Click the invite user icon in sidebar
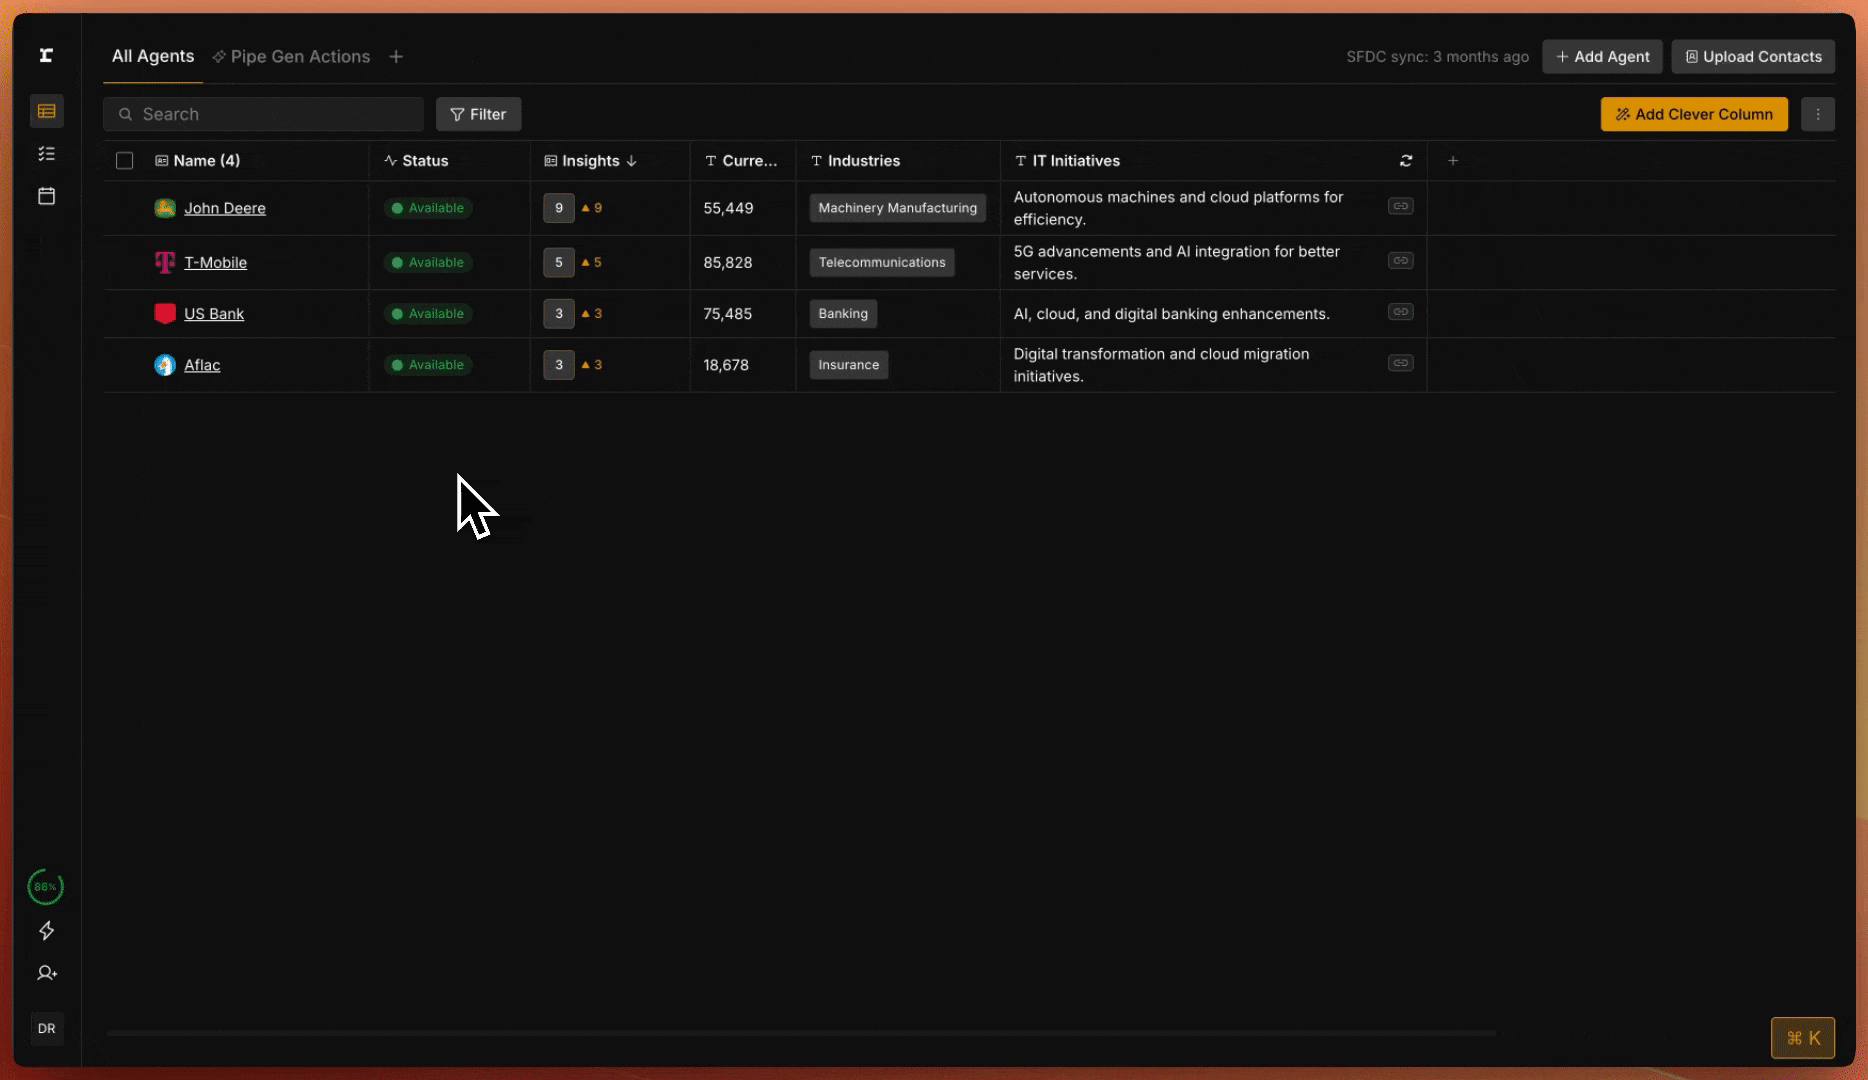This screenshot has height=1080, width=1868. (x=46, y=973)
